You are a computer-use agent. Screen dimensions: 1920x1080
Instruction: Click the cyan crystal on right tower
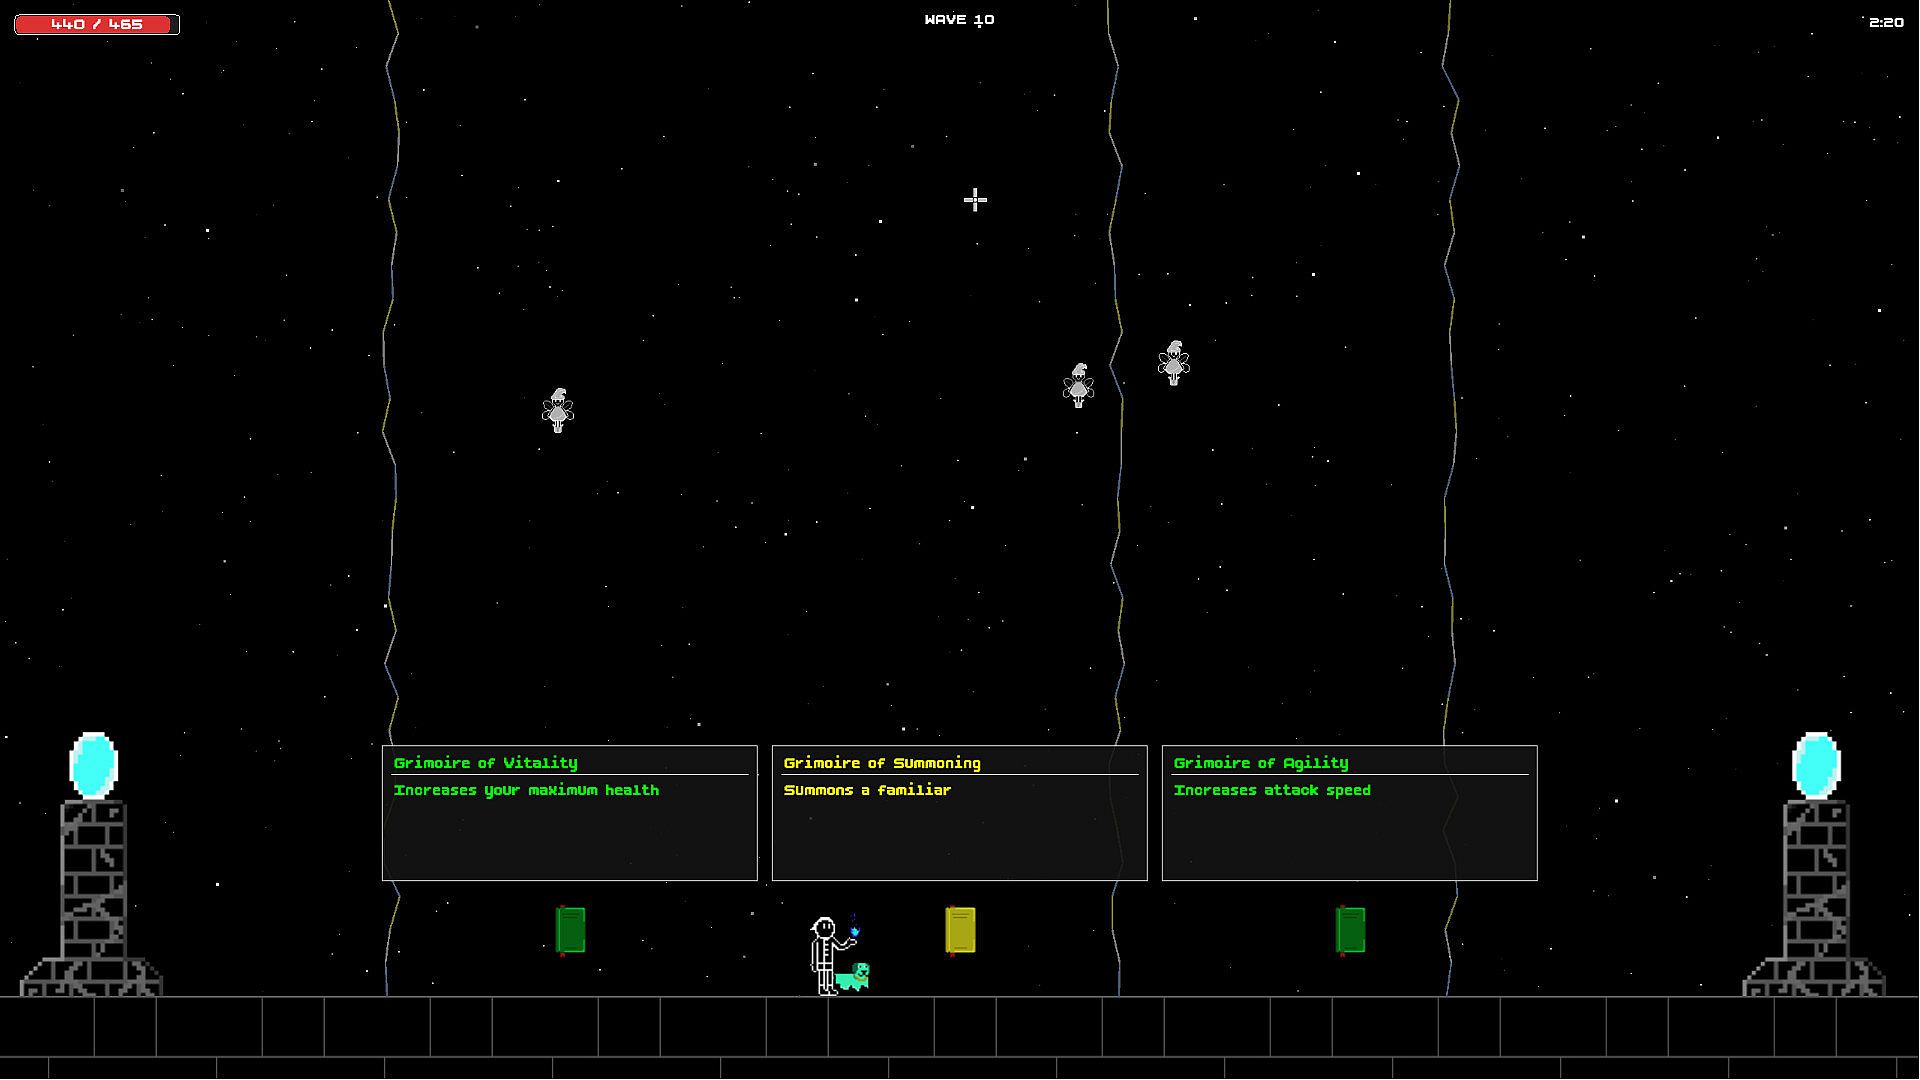tap(1816, 765)
